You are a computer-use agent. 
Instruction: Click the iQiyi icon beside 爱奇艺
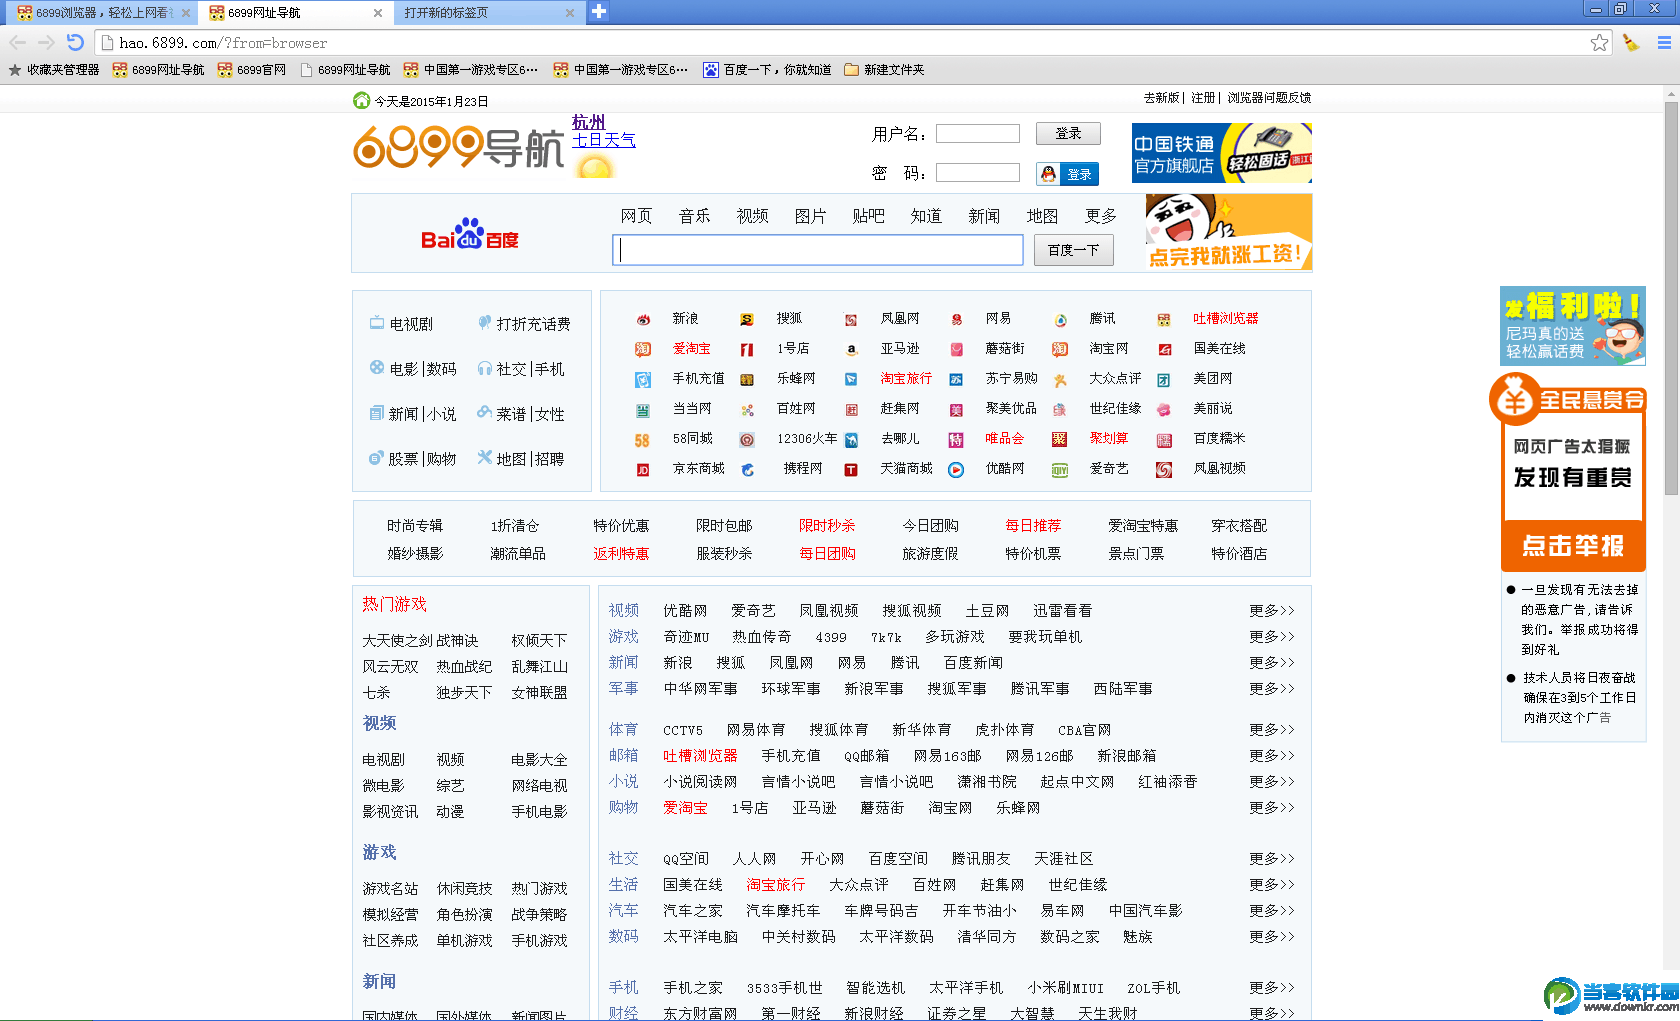pyautogui.click(x=1060, y=469)
